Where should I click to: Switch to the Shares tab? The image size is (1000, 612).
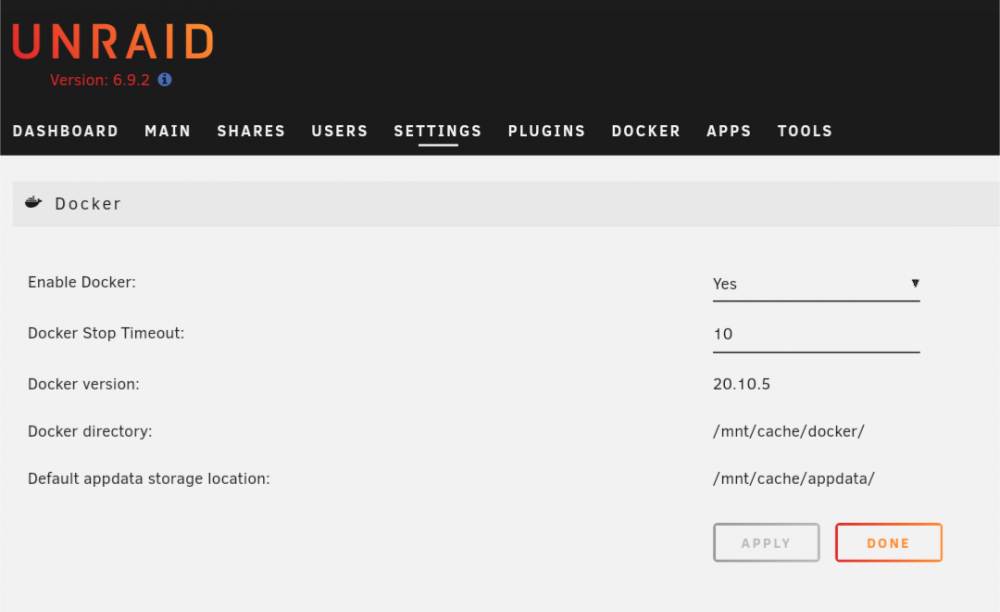(251, 131)
